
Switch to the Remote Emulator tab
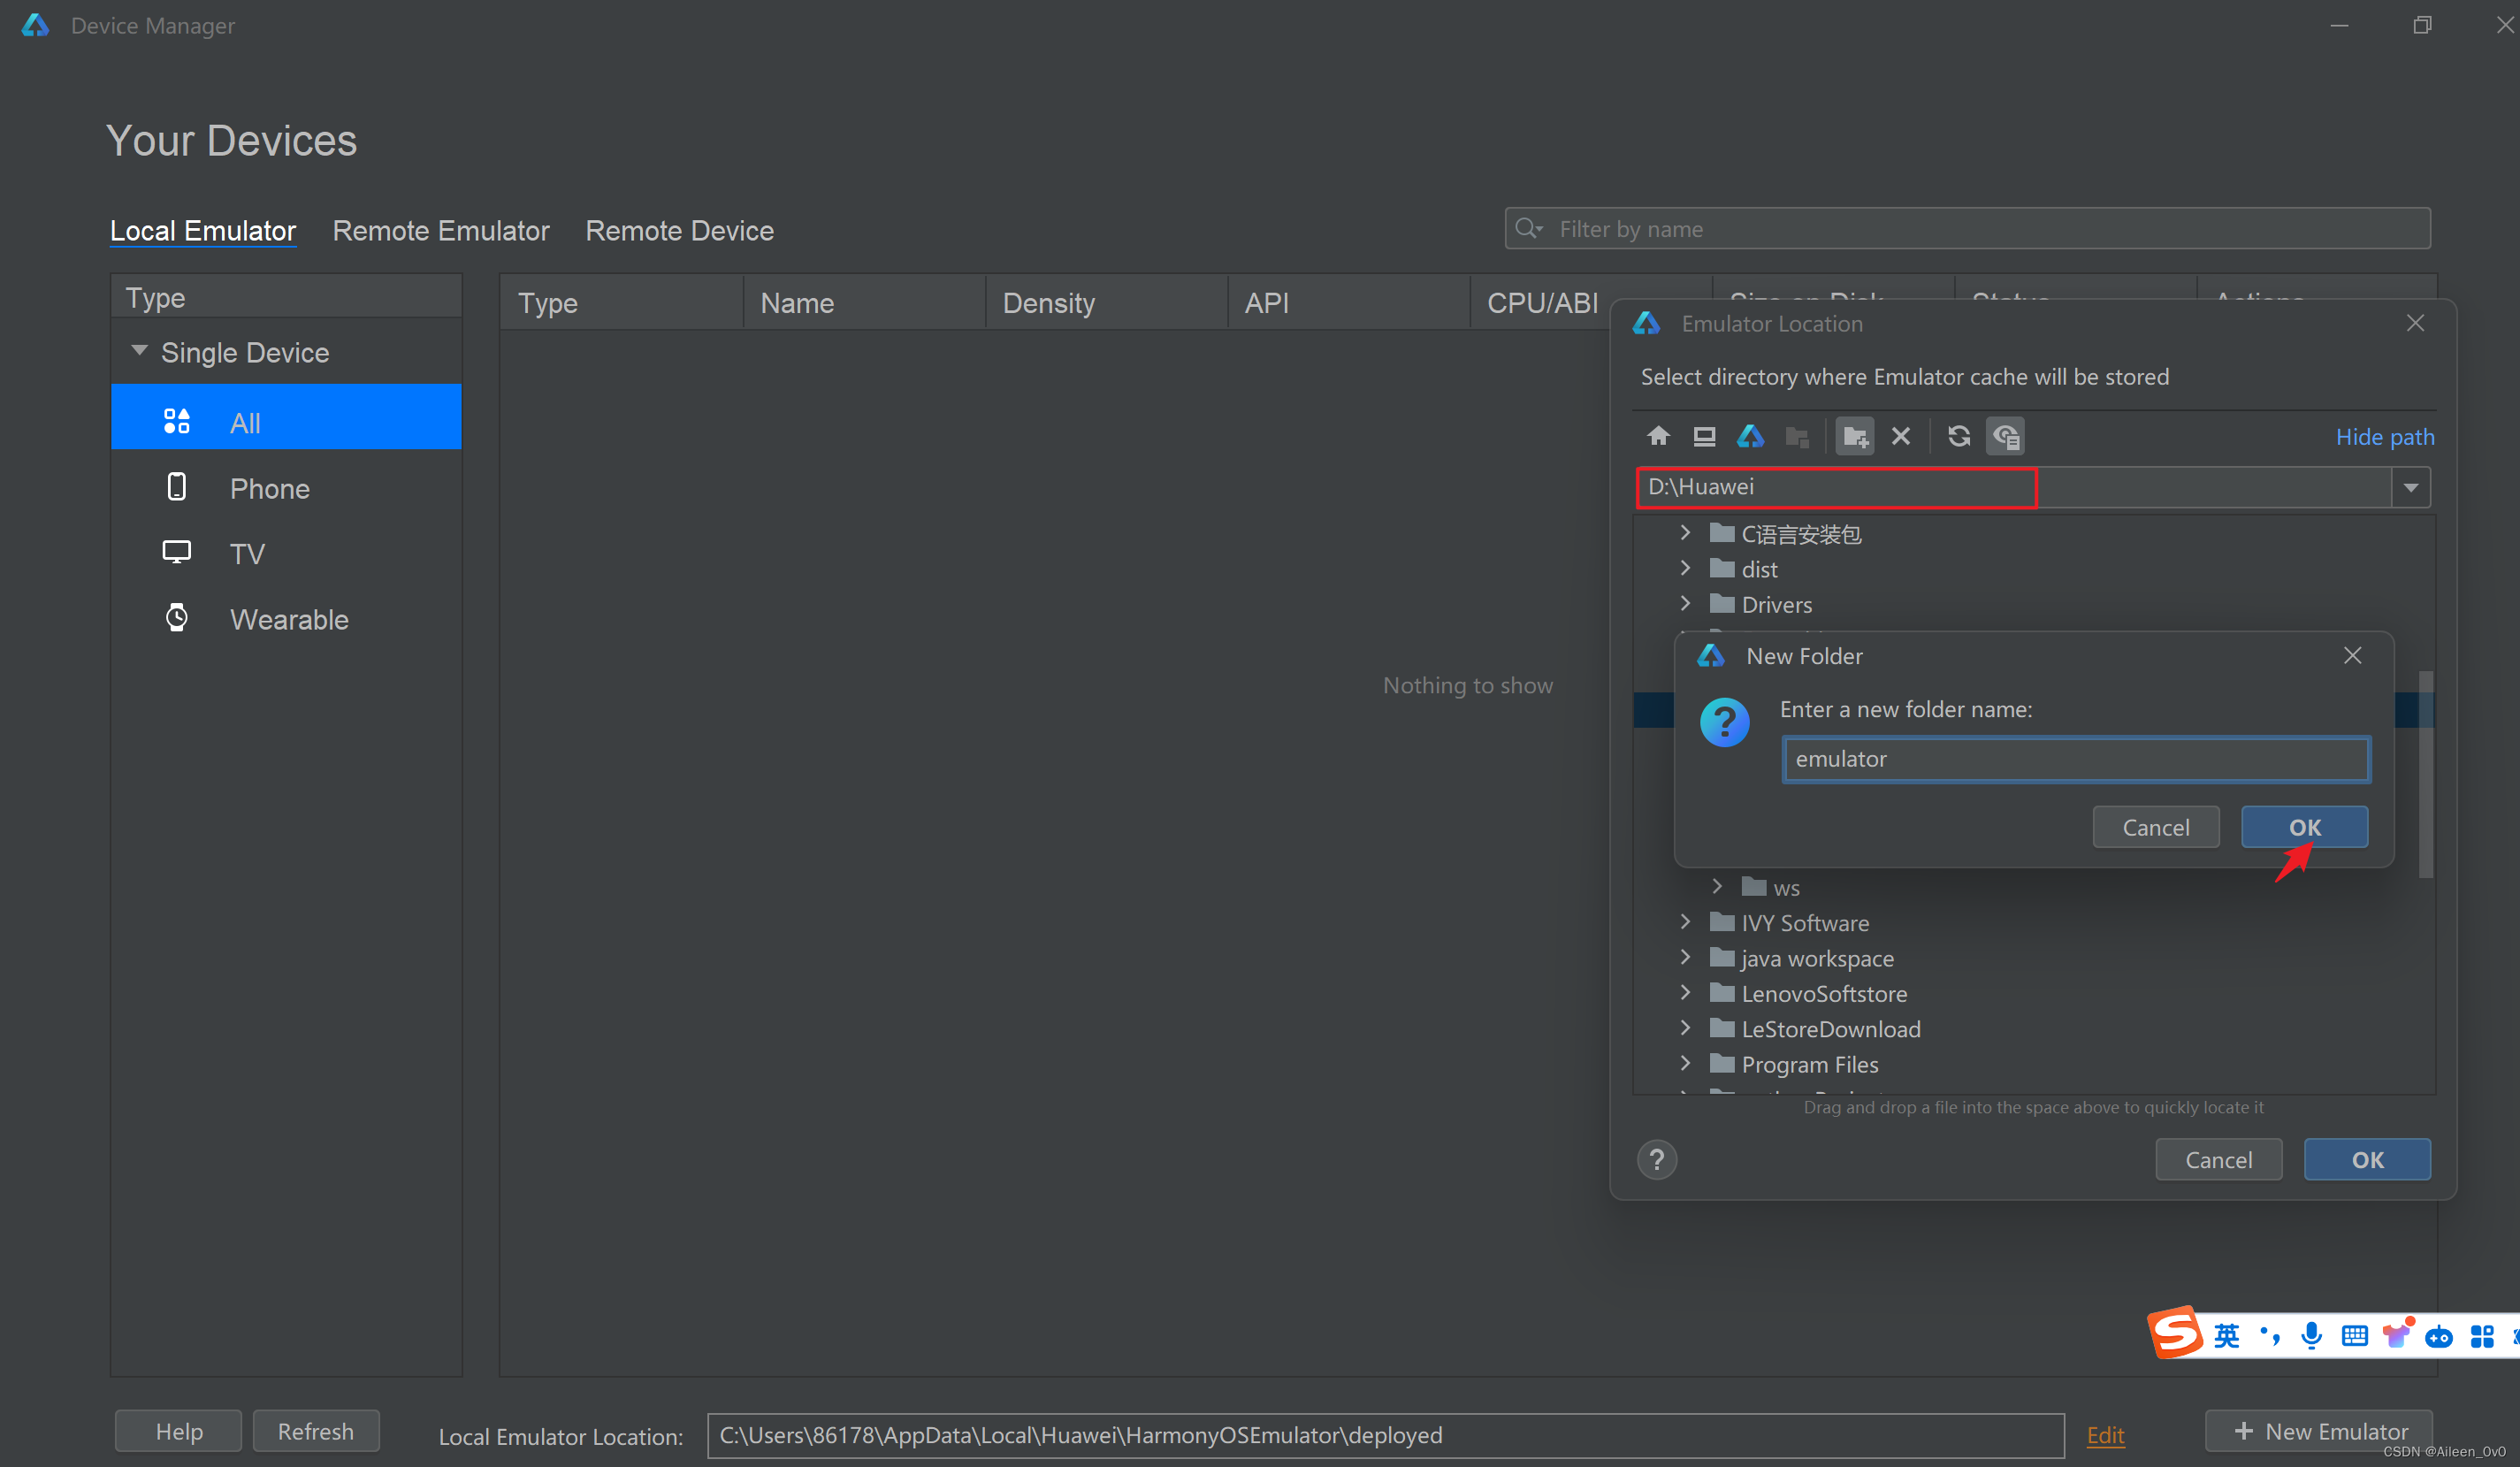tap(440, 230)
